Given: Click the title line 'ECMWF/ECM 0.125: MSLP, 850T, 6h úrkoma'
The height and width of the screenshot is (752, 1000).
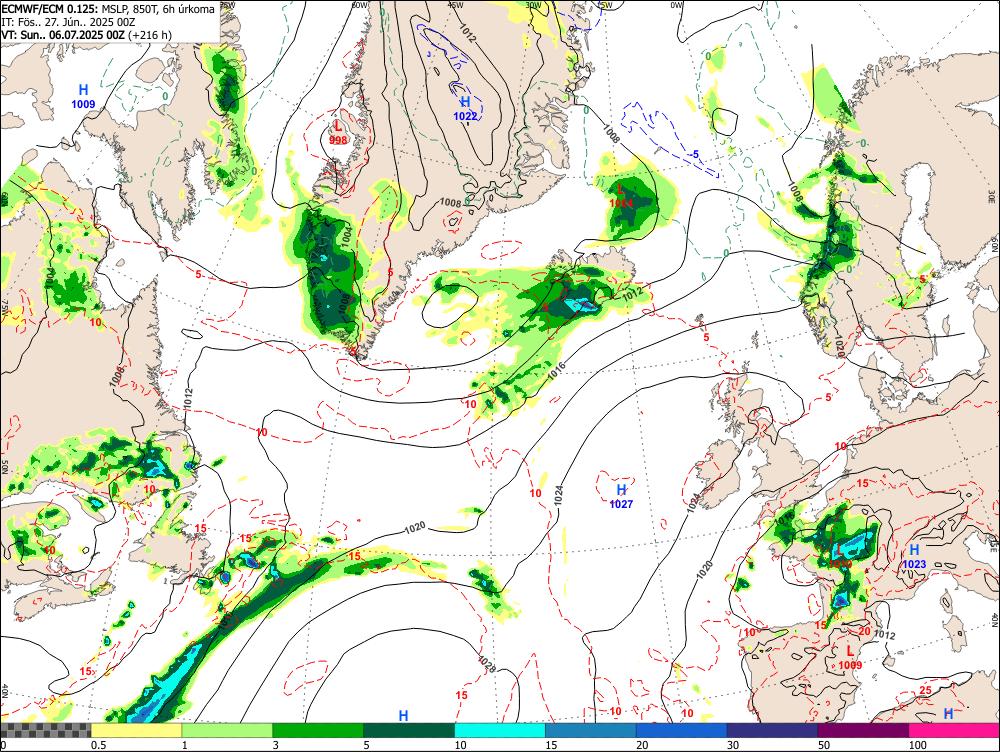Looking at the screenshot, I should pyautogui.click(x=108, y=9).
